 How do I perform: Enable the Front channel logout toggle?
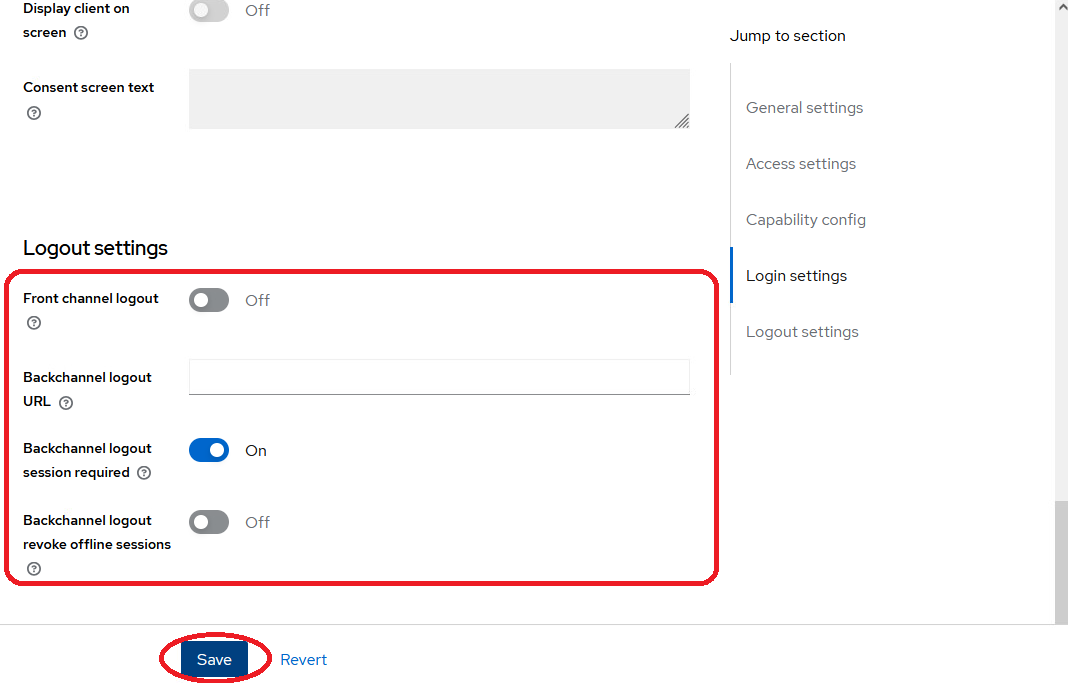(208, 300)
